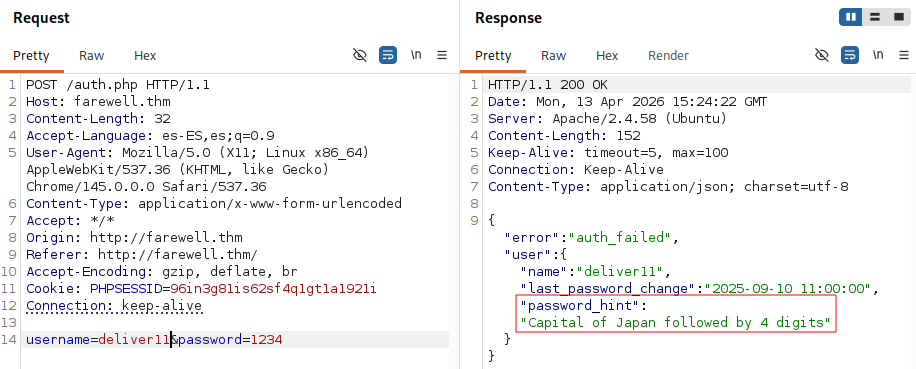The width and height of the screenshot is (916, 369).
Task: Click the "name":"deliver11" JSON line
Action: (x=596, y=271)
